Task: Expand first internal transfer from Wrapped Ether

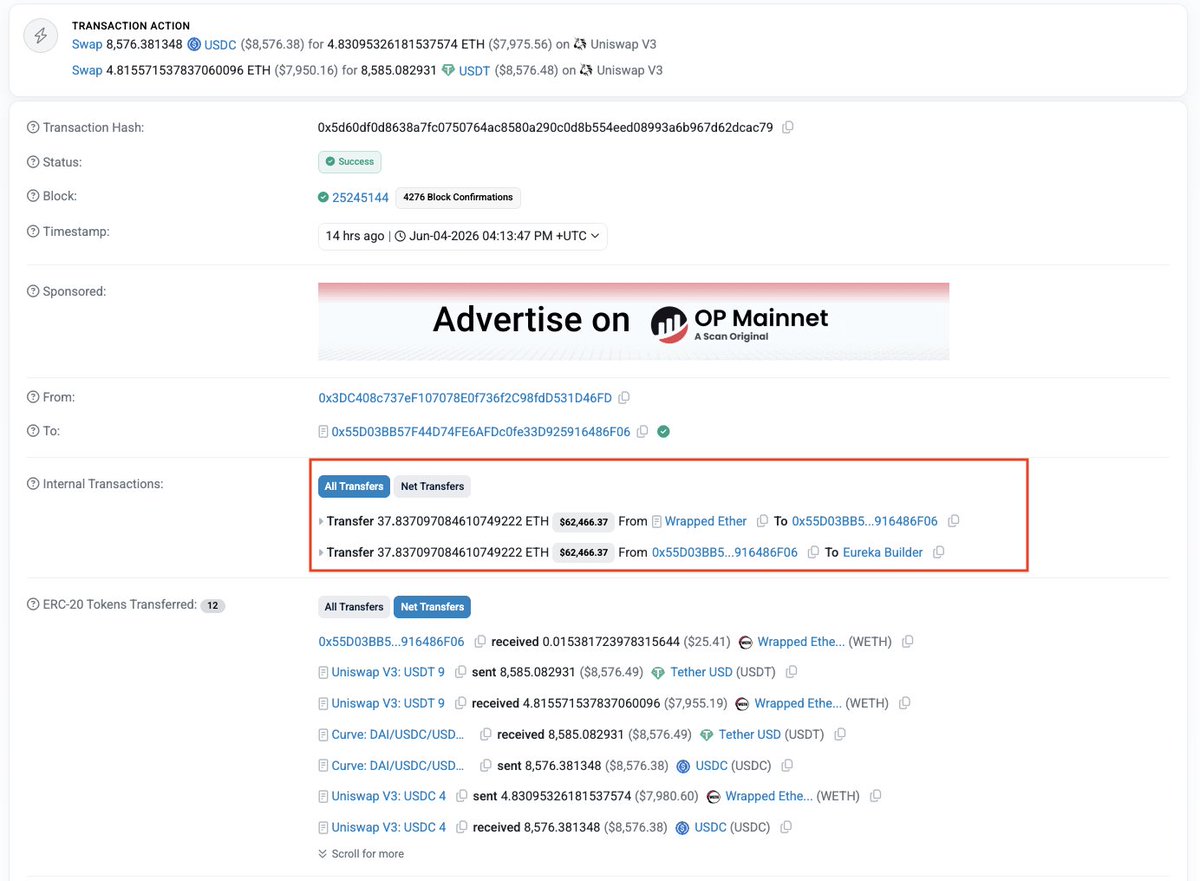Action: [x=321, y=522]
